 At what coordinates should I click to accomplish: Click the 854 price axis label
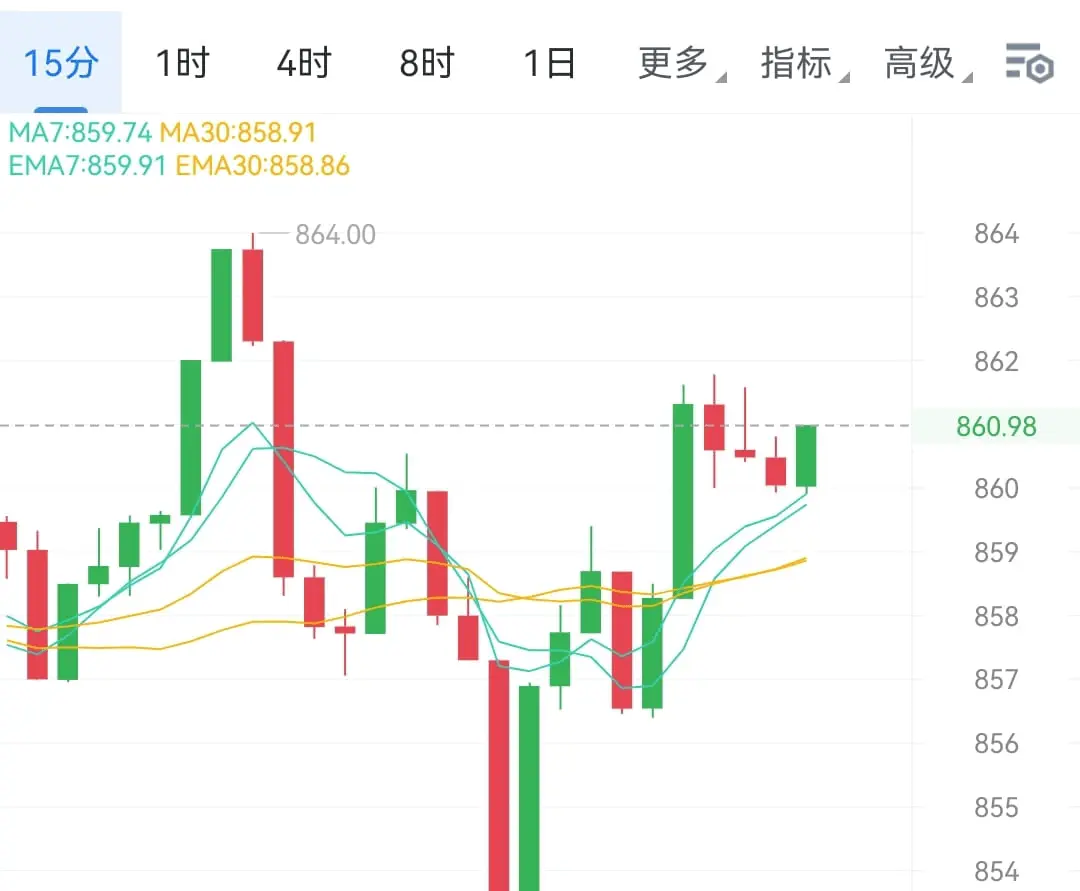tap(996, 871)
